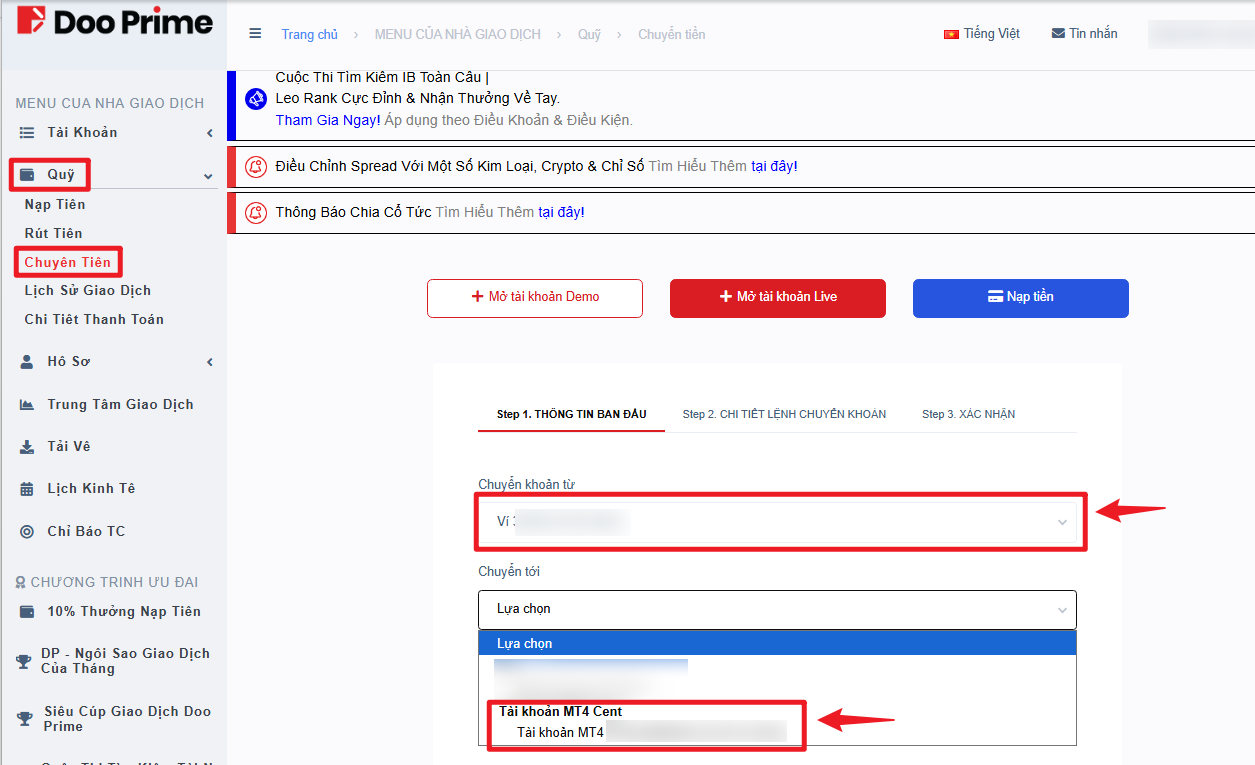Open Tải Về menu item
This screenshot has width=1255, height=765.
(x=69, y=447)
